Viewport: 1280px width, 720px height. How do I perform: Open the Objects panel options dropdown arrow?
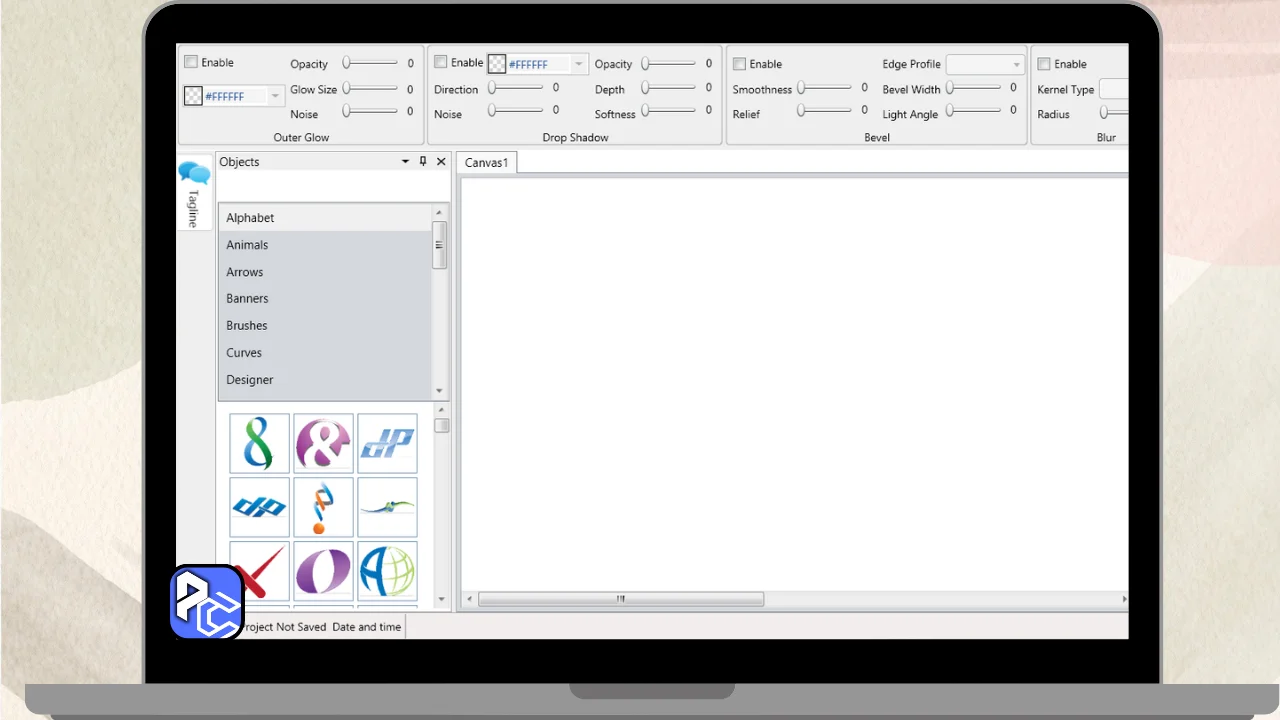405,162
